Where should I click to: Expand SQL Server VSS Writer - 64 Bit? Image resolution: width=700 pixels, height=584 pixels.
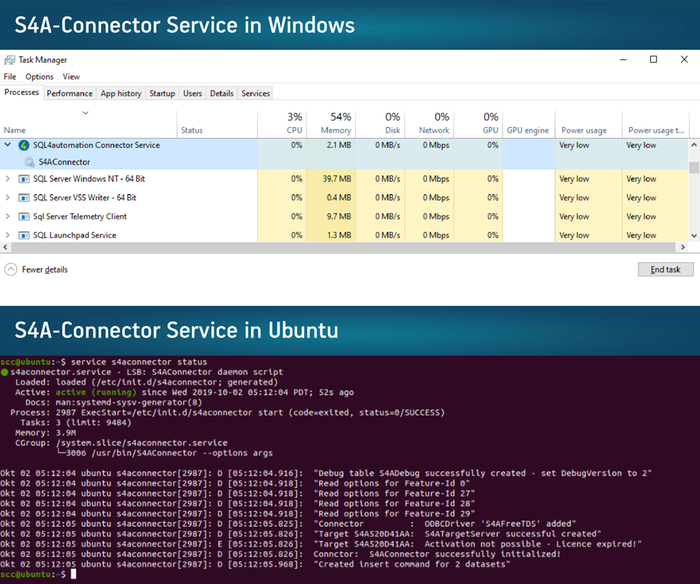pyautogui.click(x=8, y=197)
